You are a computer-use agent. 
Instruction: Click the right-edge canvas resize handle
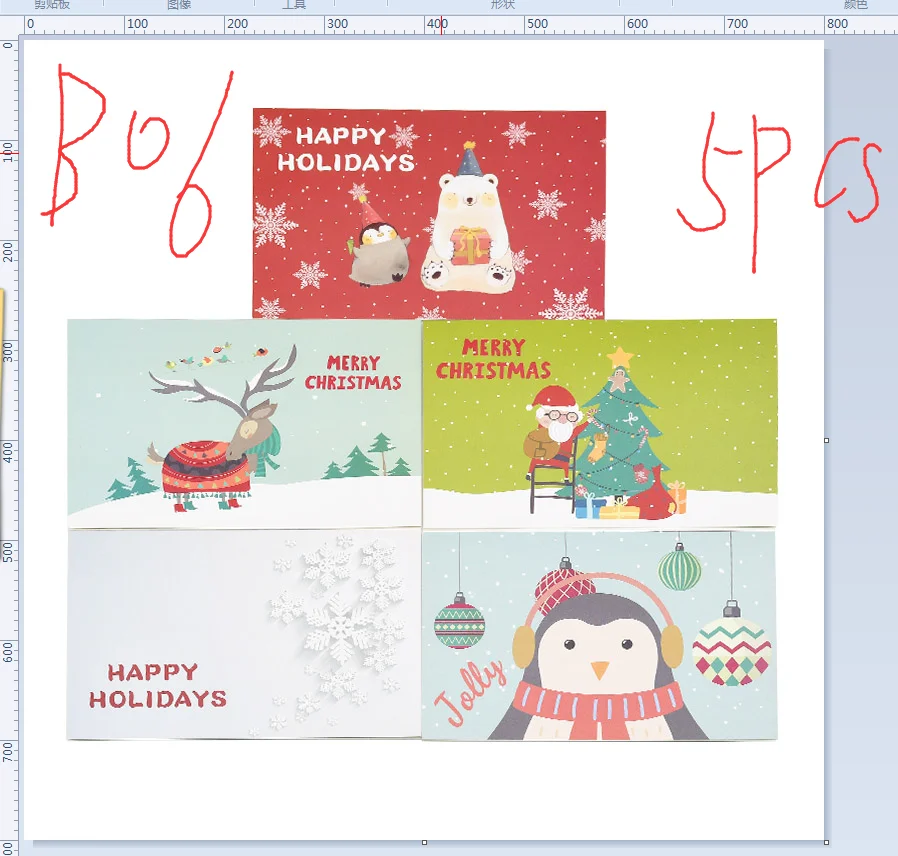click(826, 440)
